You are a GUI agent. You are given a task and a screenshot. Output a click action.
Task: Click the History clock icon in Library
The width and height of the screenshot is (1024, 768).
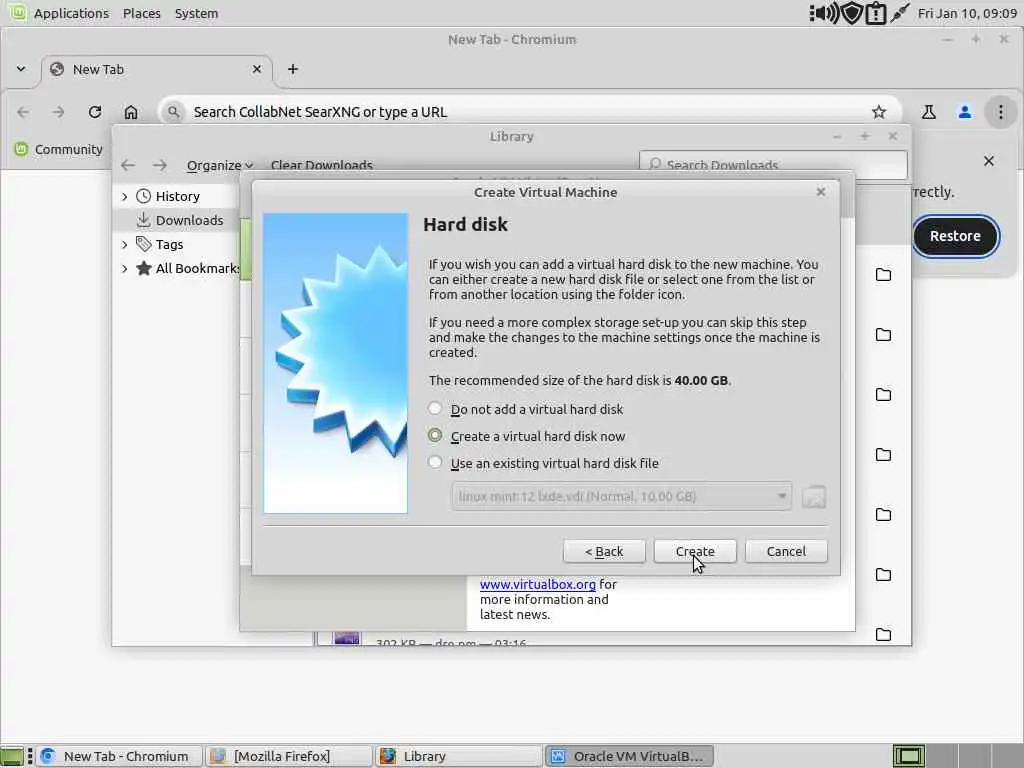click(x=144, y=196)
